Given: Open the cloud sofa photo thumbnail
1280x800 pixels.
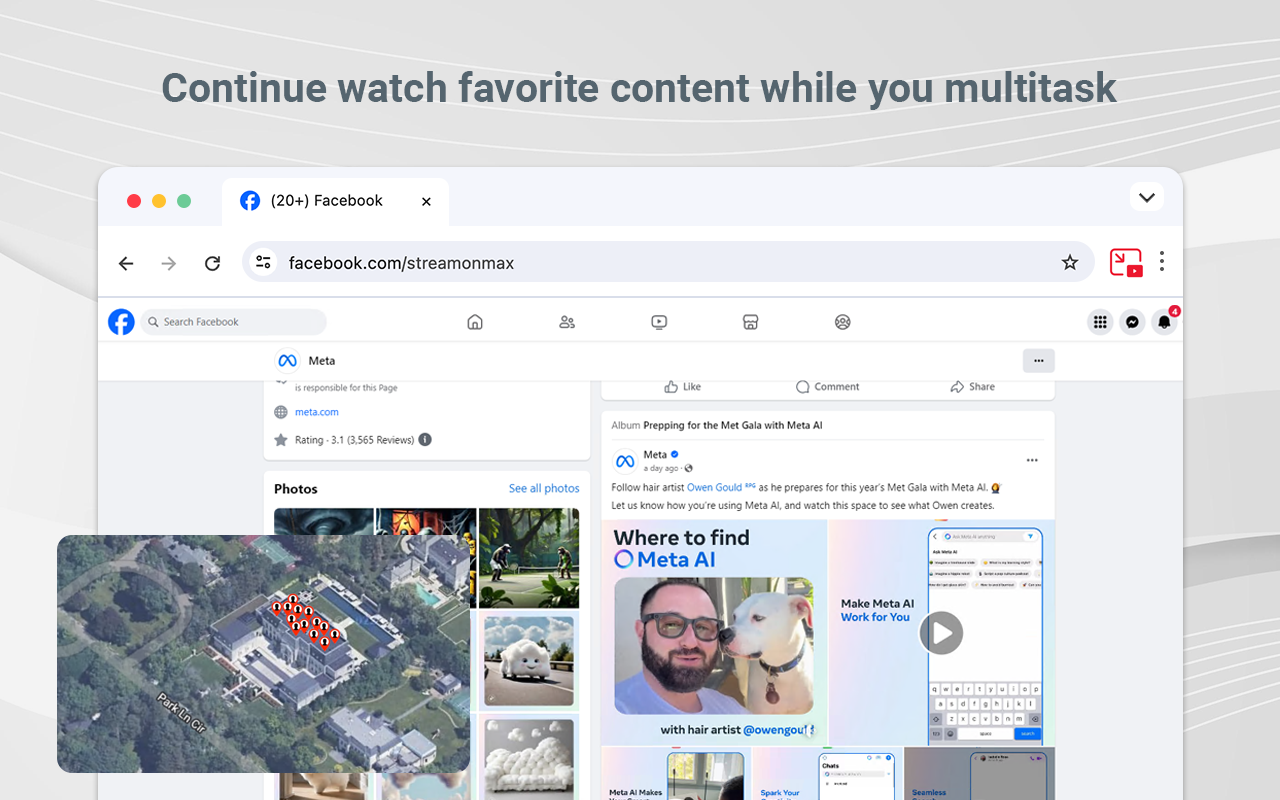Looking at the screenshot, I should (x=529, y=757).
